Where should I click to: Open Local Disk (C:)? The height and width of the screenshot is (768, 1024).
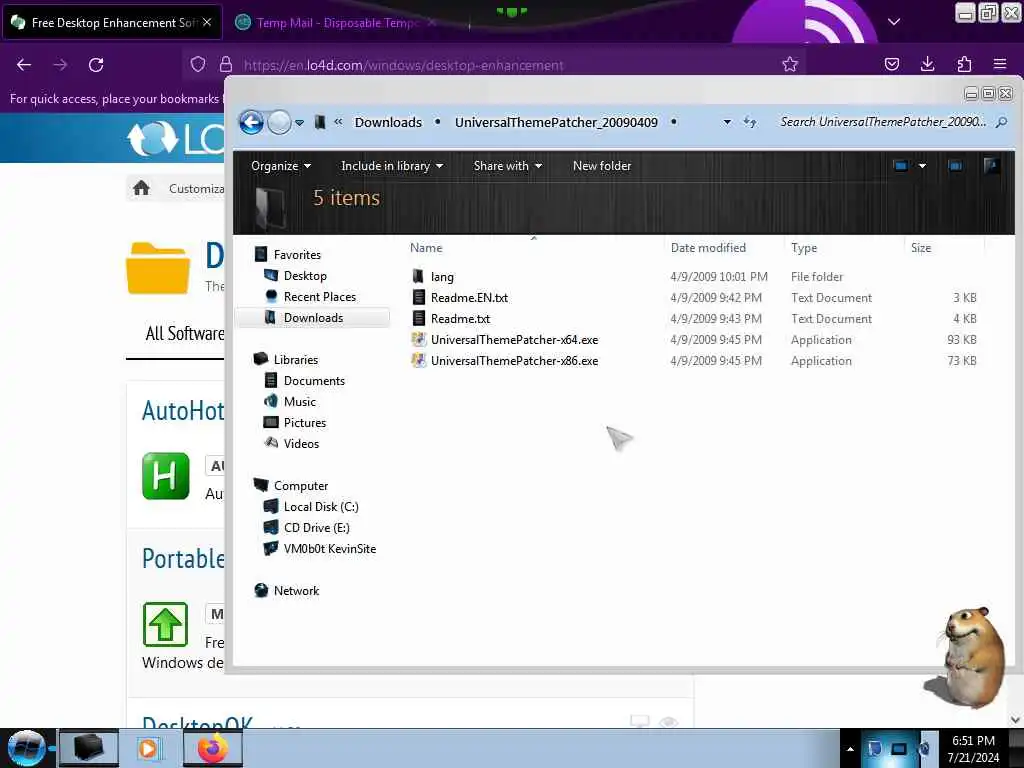321,507
